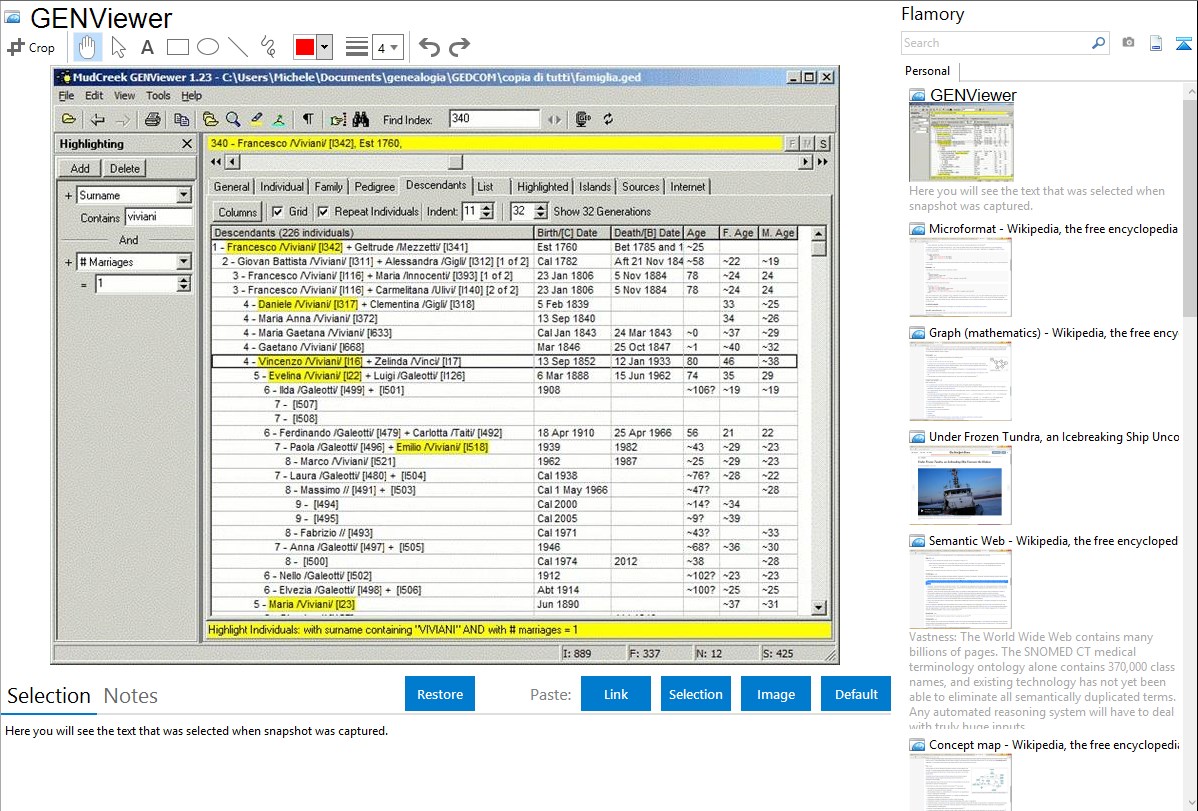Open the line width dropdown
The image size is (1198, 811).
coord(387,47)
